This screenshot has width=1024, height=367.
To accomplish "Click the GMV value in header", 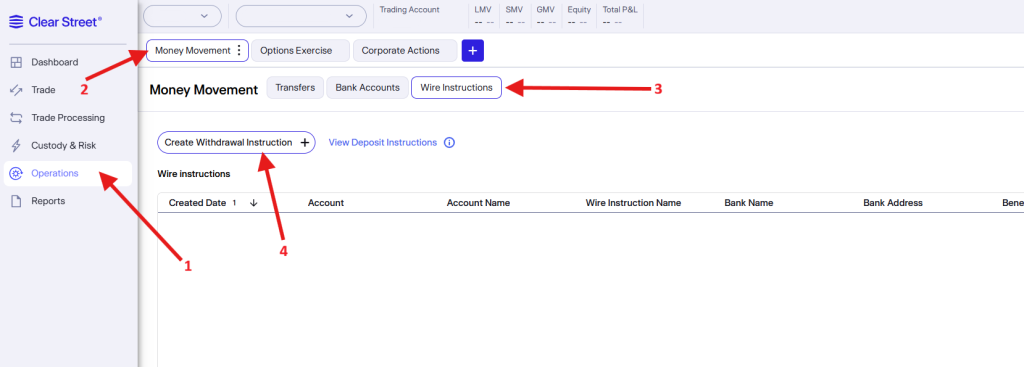I will 546,22.
